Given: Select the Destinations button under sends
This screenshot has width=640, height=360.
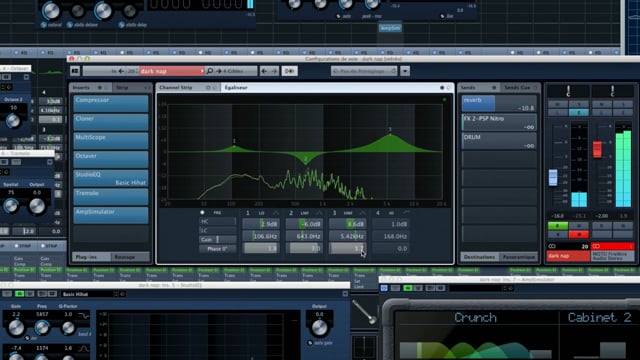Looking at the screenshot, I should coord(480,257).
